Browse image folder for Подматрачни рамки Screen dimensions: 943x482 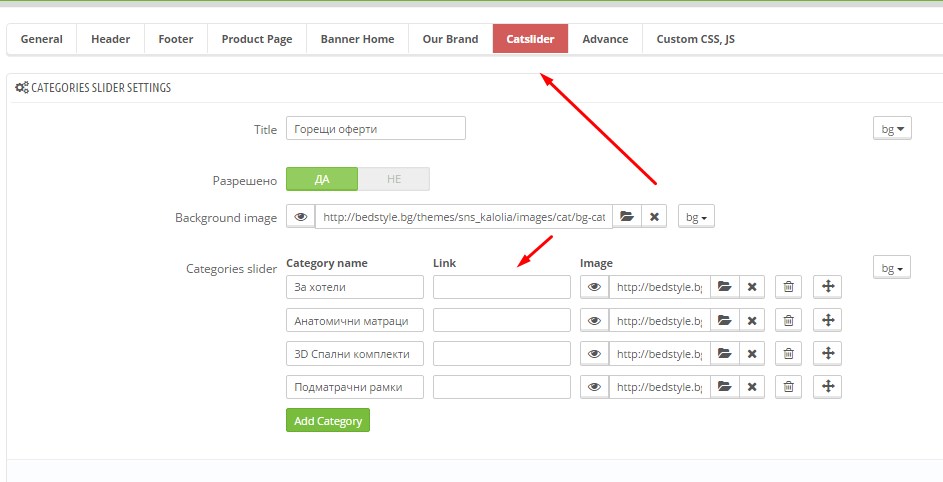(725, 387)
